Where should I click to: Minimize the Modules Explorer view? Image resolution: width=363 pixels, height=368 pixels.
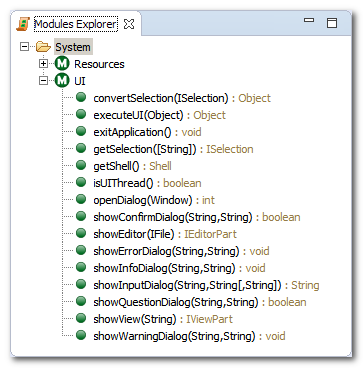pyautogui.click(x=309, y=21)
